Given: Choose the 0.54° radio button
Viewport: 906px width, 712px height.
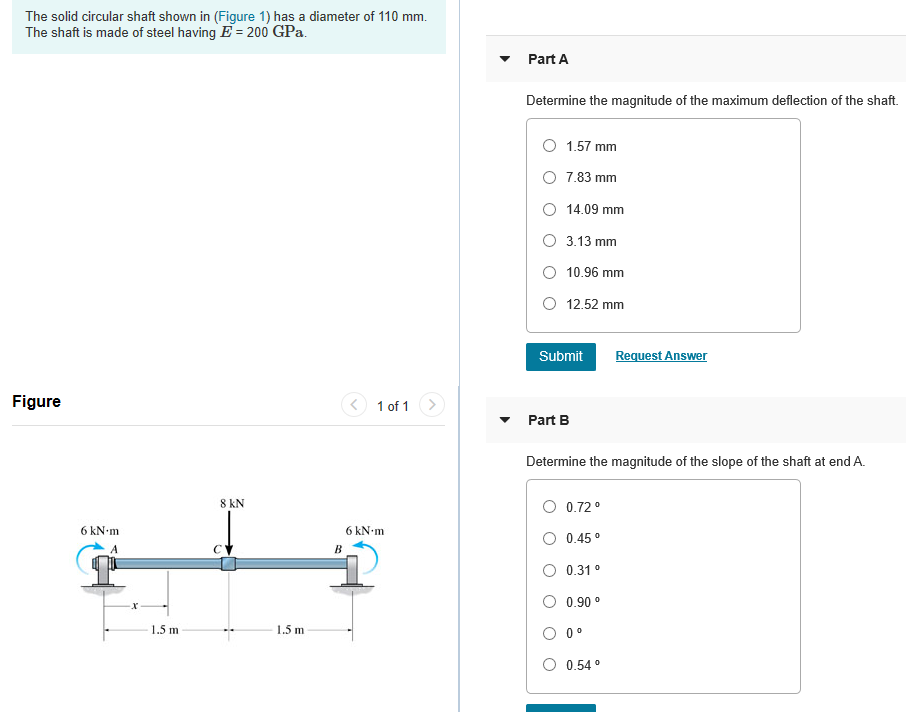Looking at the screenshot, I should click(549, 665).
